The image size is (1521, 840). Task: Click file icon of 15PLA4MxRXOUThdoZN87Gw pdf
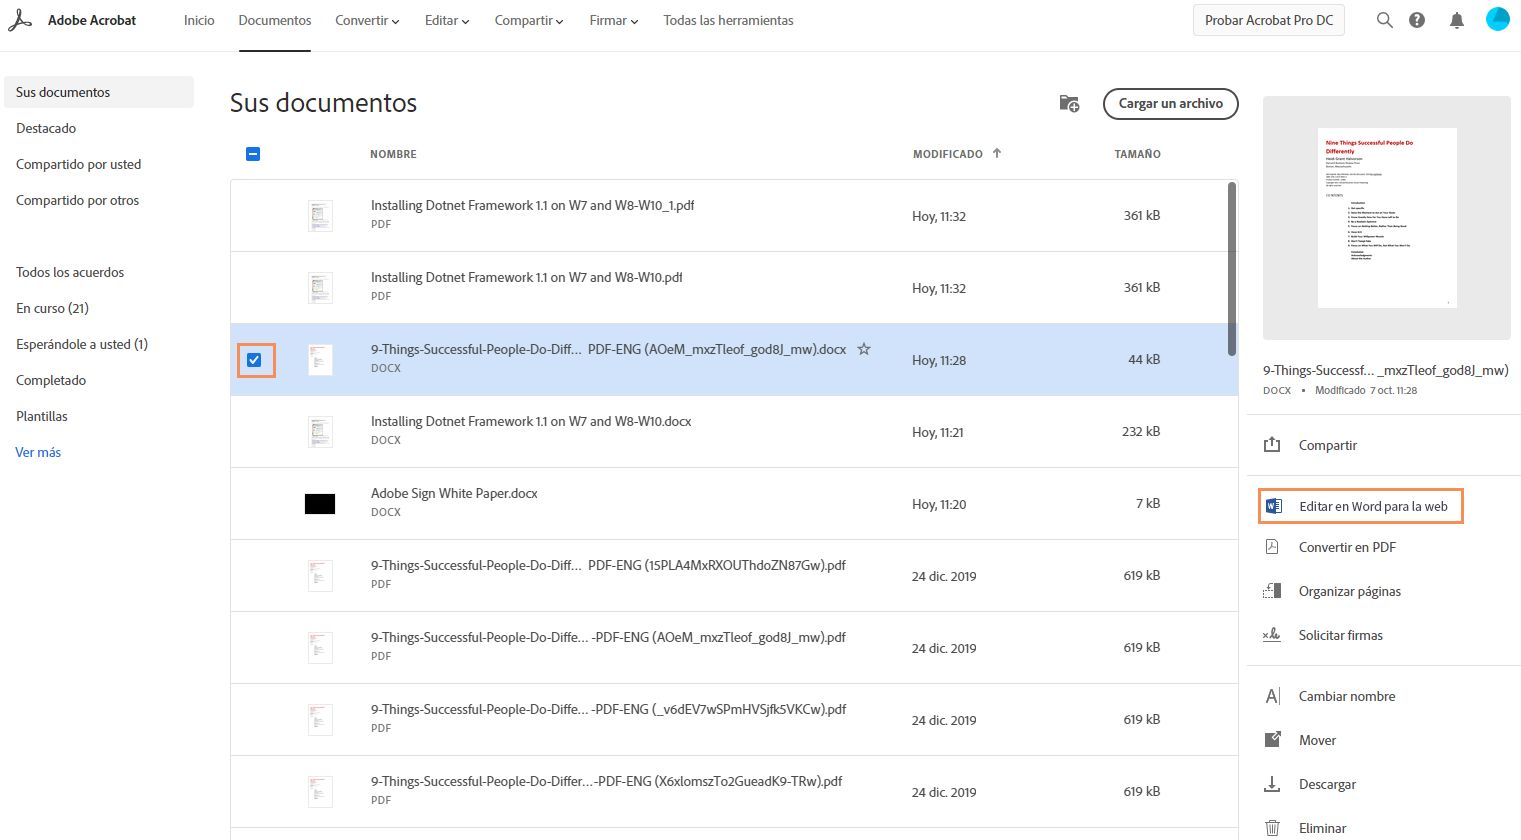pyautogui.click(x=320, y=576)
